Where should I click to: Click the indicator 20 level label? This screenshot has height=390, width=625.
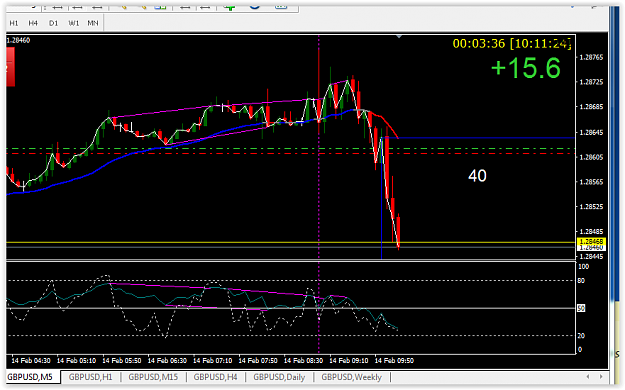click(x=581, y=336)
